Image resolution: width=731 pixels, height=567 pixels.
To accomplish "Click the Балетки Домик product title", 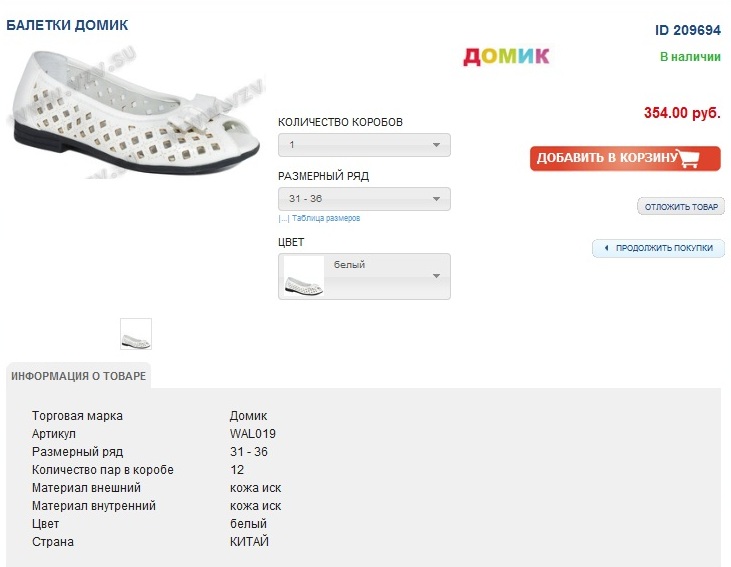I will [67, 24].
